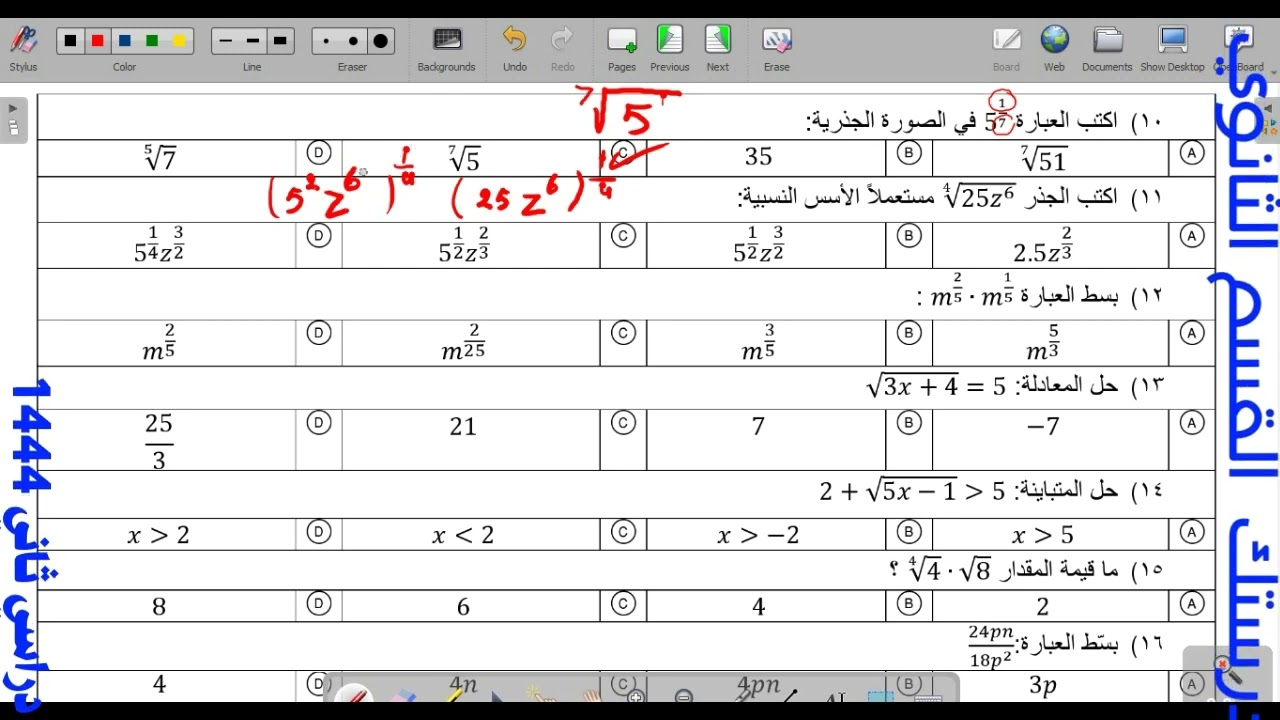
Task: Select the Stylus tool
Action: (23, 48)
